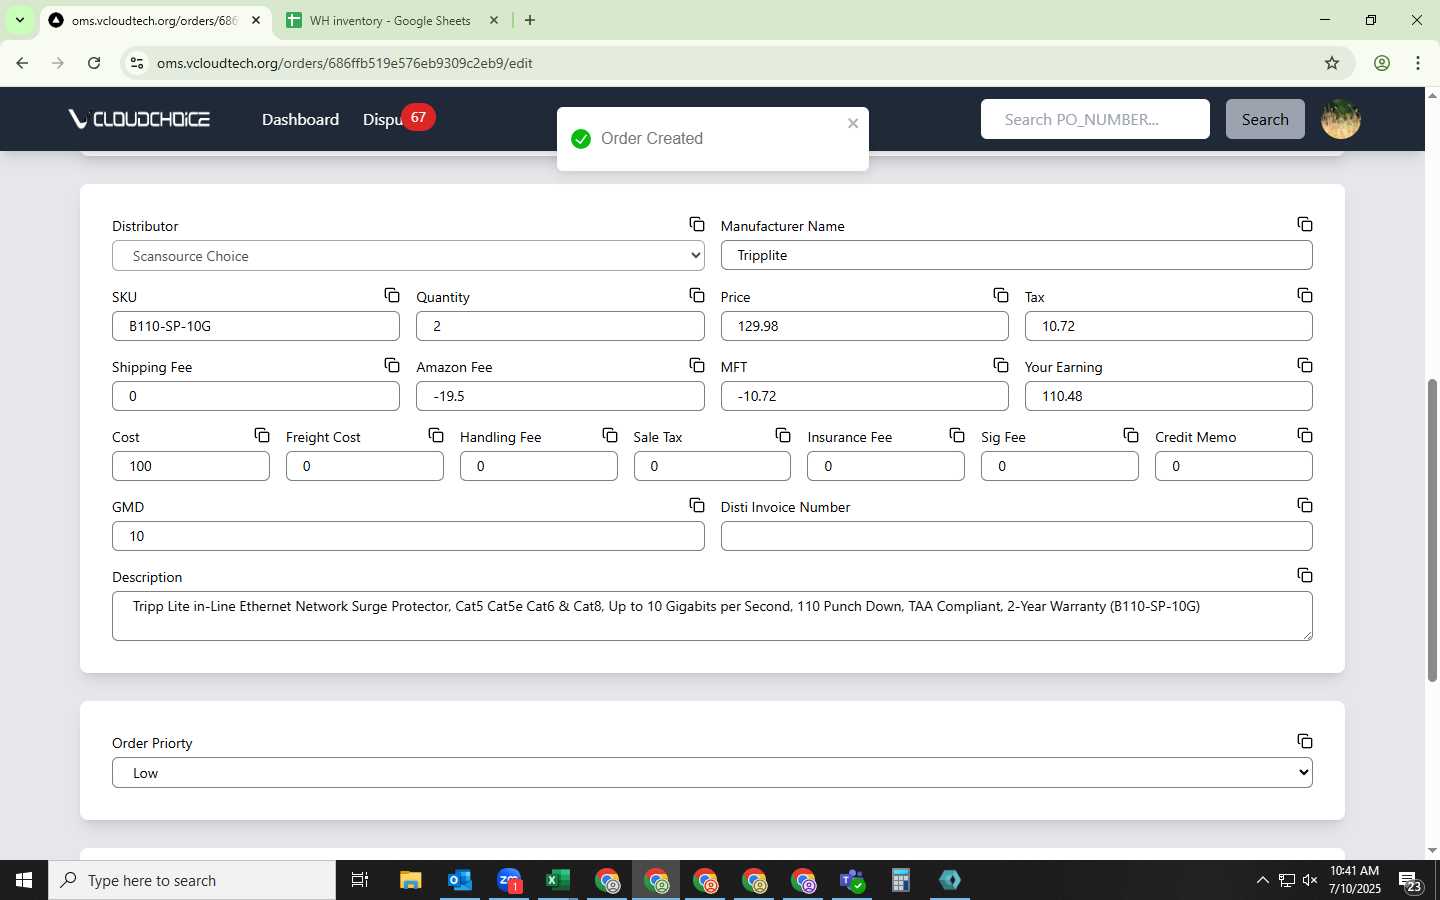Open the Chrome three-dot menu
1440x900 pixels.
tap(1418, 63)
